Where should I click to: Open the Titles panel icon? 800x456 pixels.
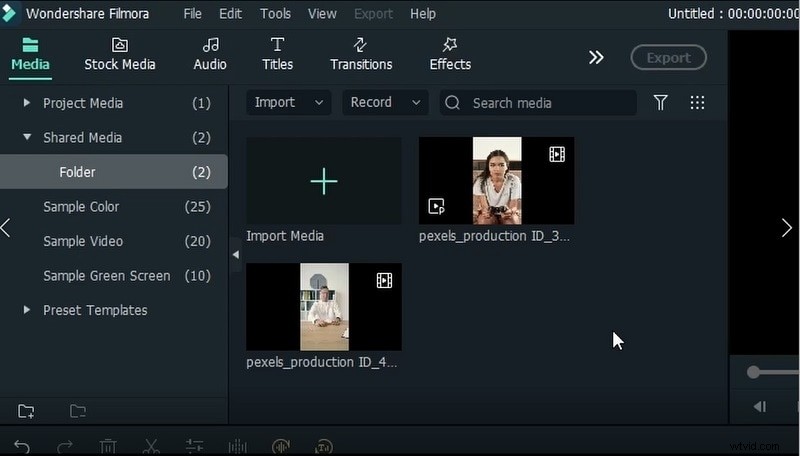coord(277,45)
